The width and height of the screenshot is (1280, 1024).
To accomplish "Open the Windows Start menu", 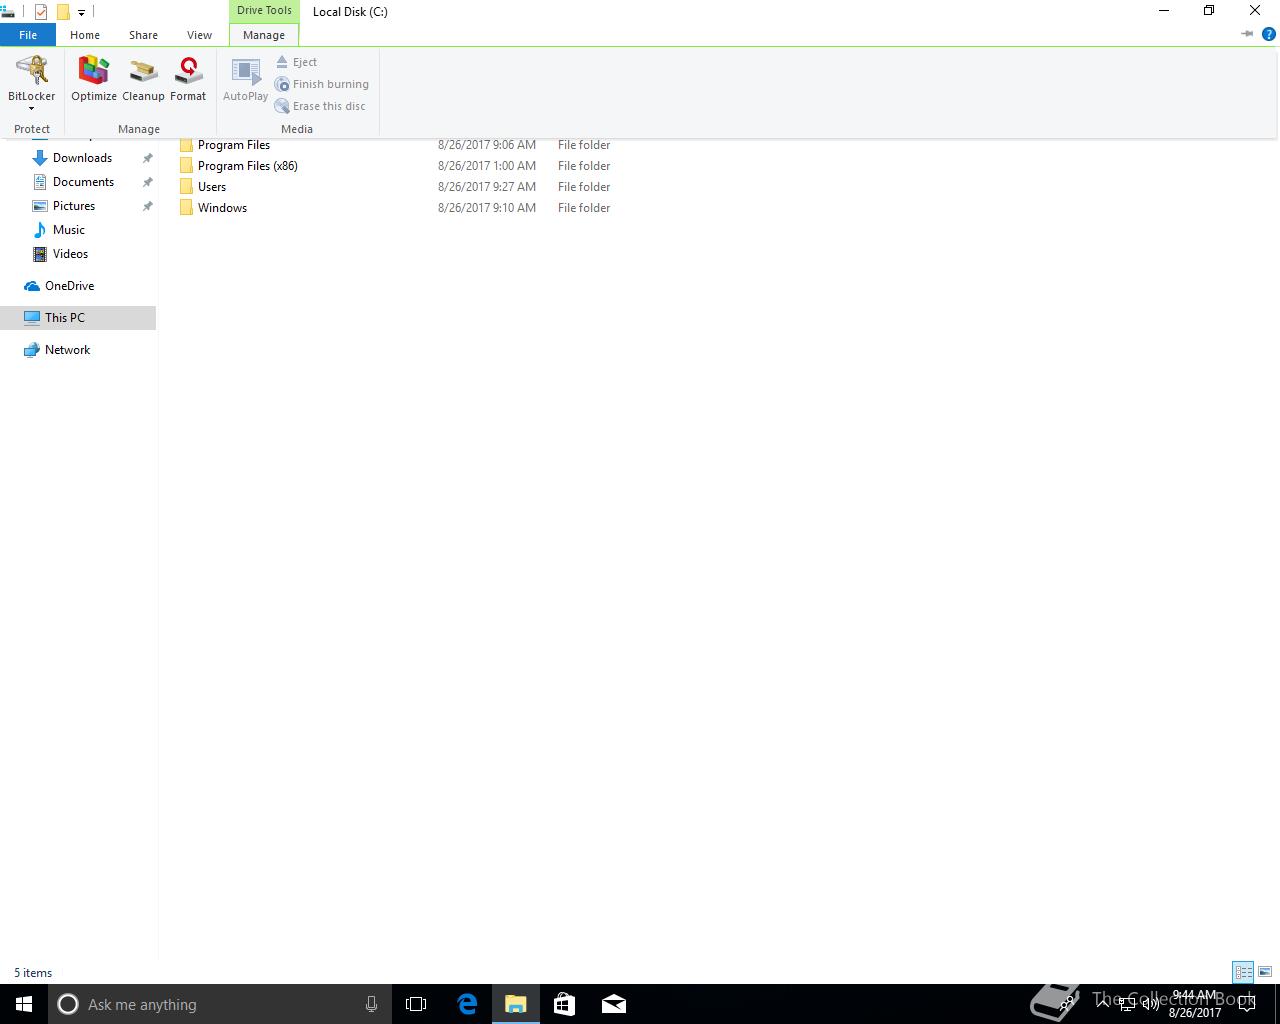I will point(24,1004).
